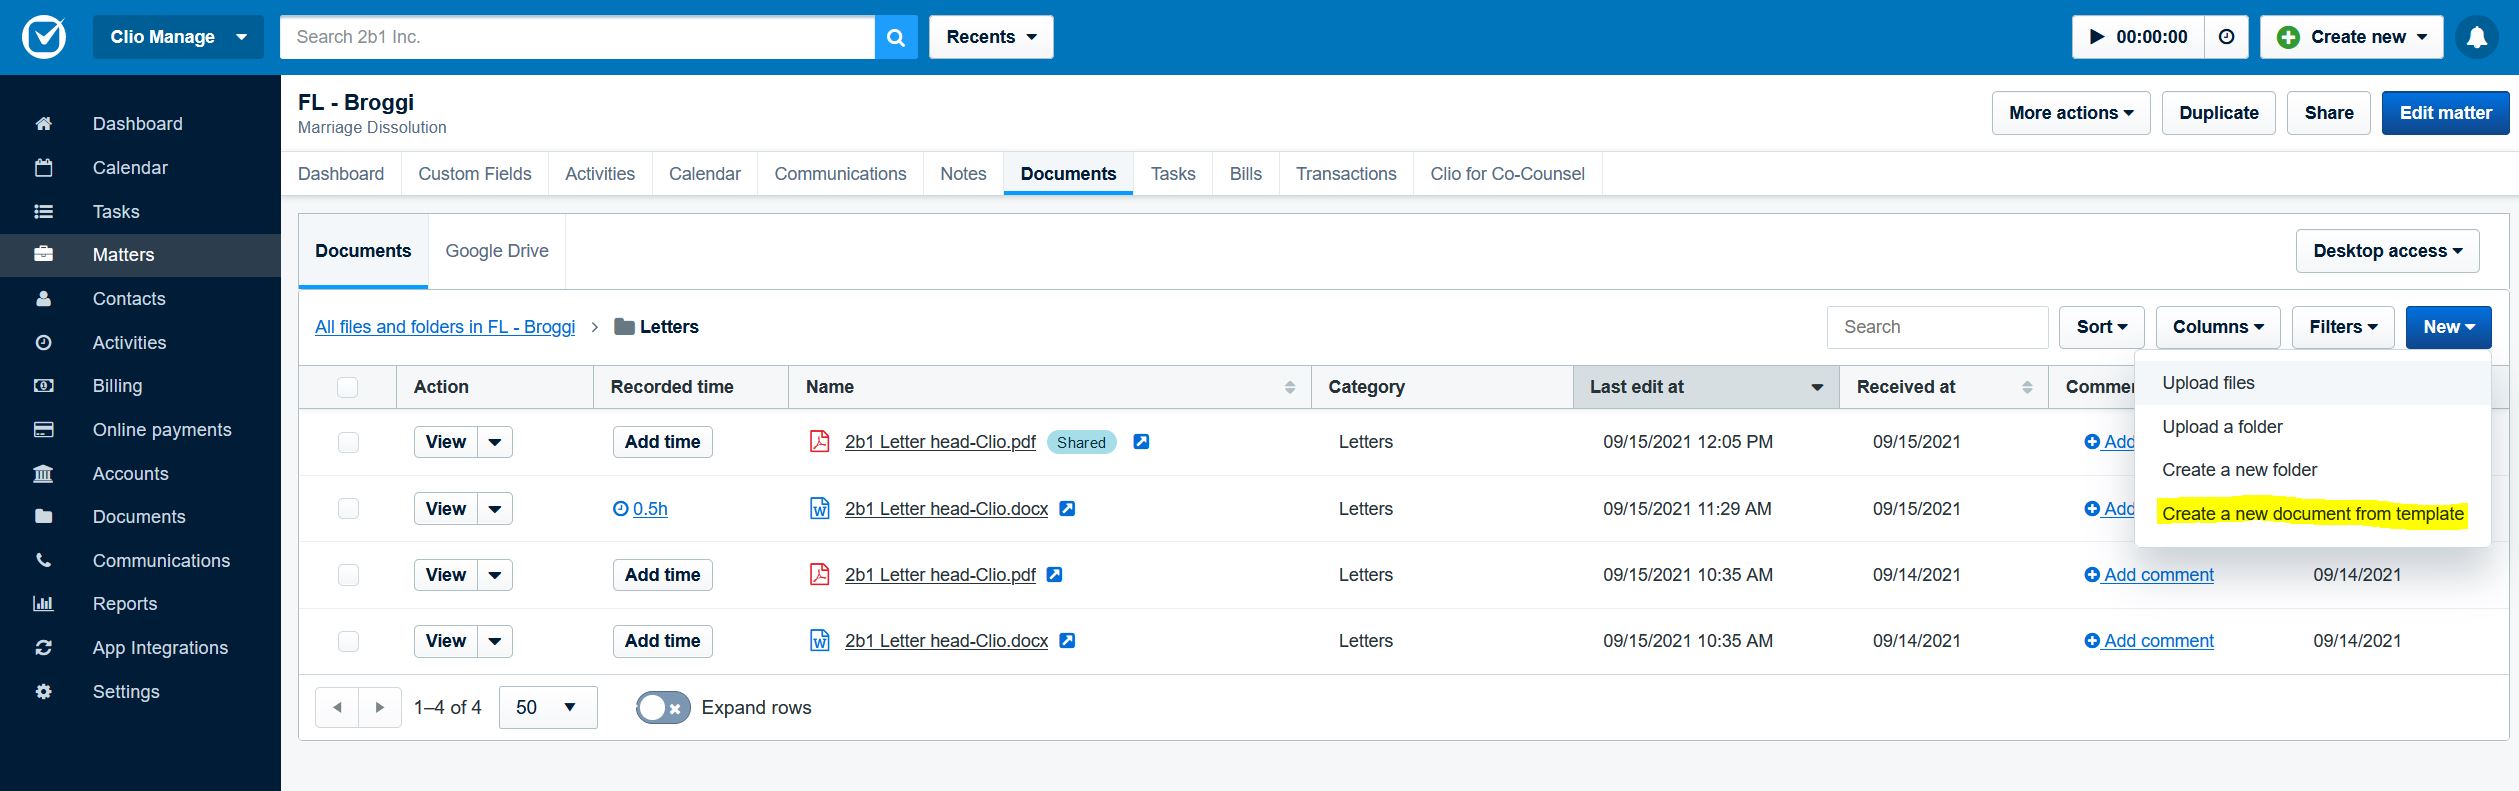Click the Share button

(x=2328, y=113)
